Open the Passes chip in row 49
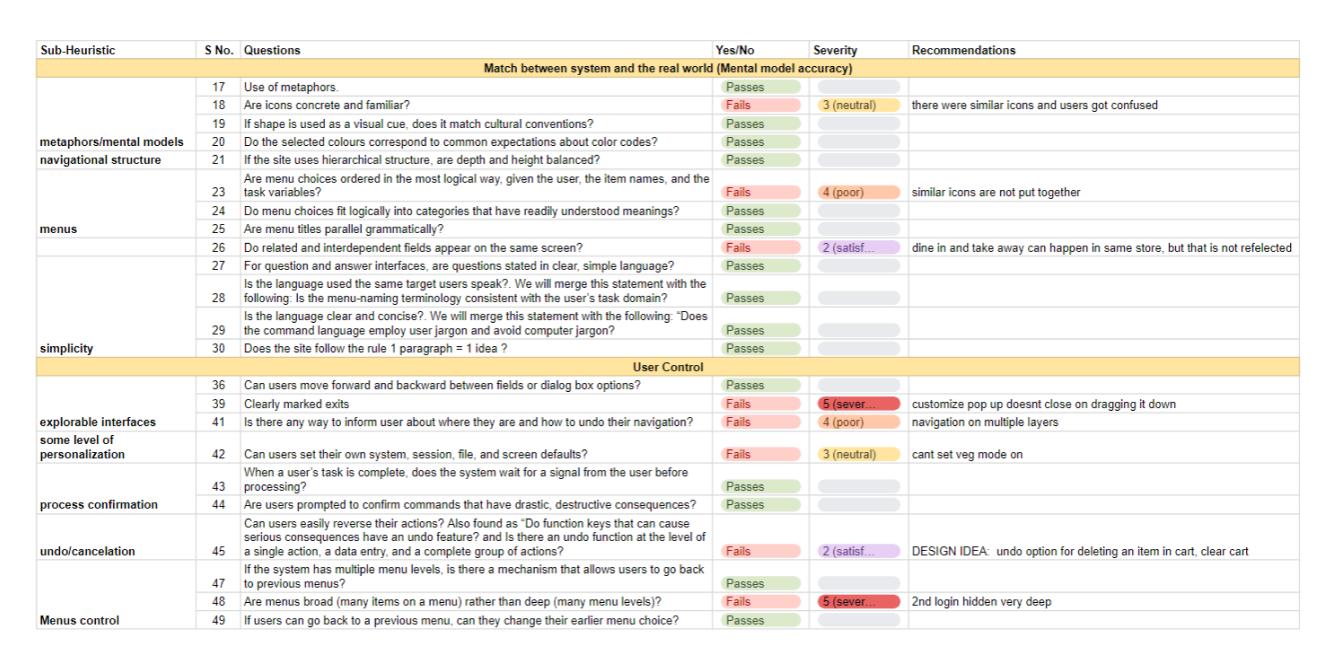The height and width of the screenshot is (663, 1336). coord(760,620)
